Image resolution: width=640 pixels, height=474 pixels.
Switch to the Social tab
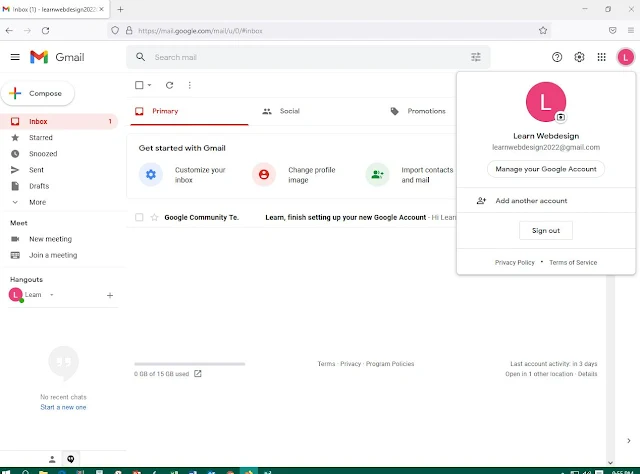[290, 111]
